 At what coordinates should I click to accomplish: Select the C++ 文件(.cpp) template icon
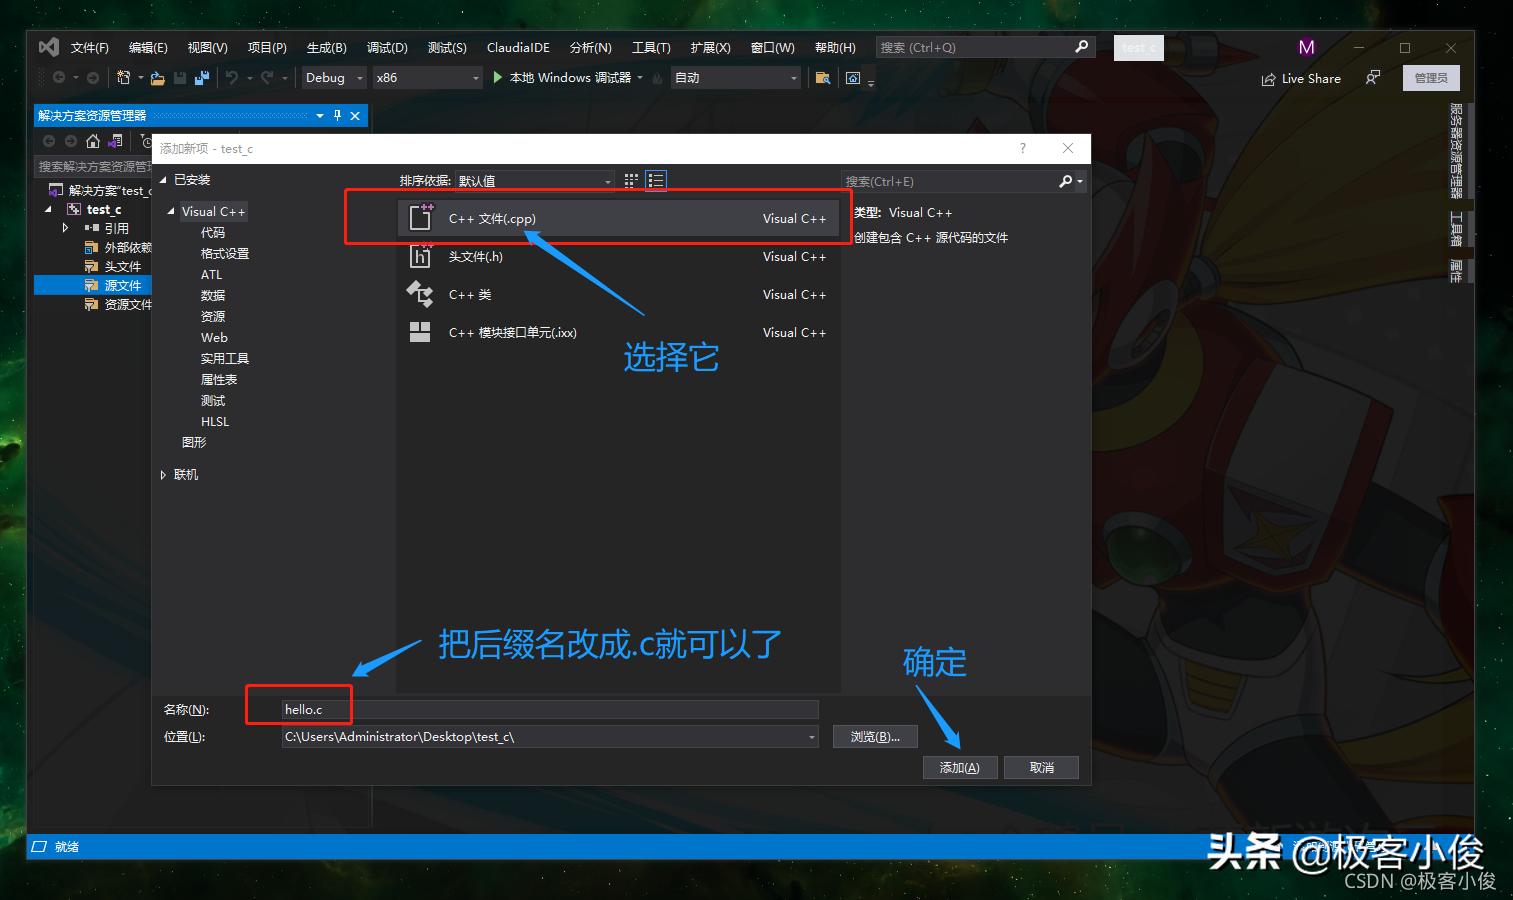(x=420, y=217)
